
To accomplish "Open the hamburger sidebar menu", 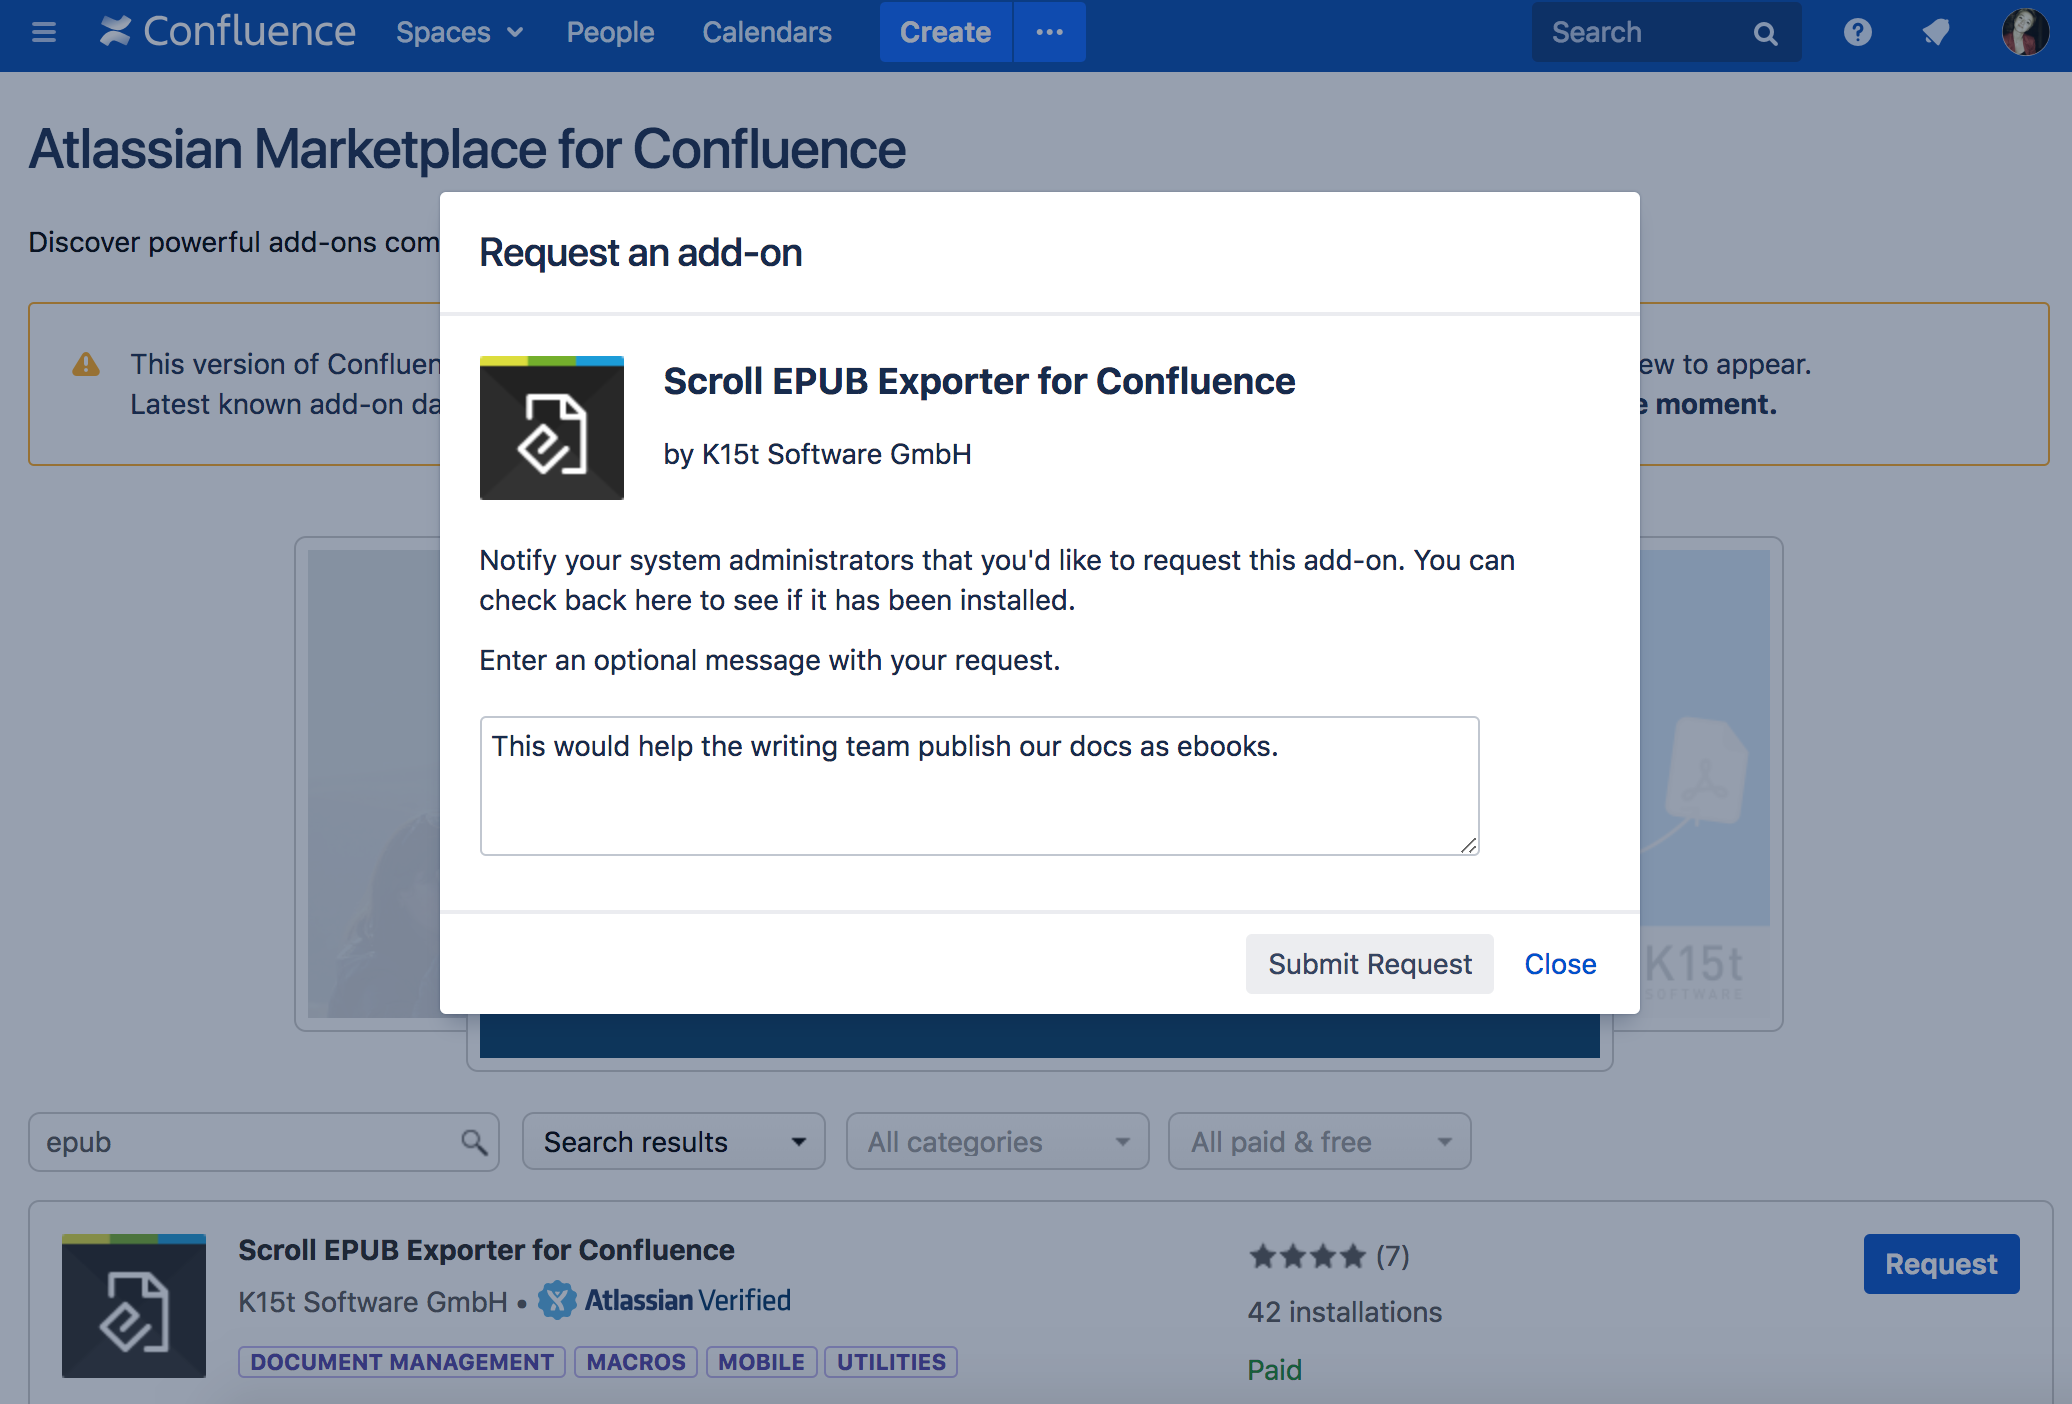I will tap(43, 32).
